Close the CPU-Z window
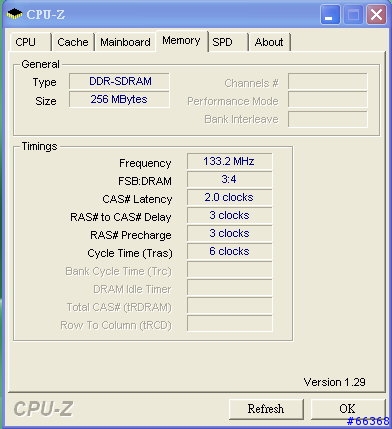Screen dimensions: 392x429 pyautogui.click(x=376, y=15)
